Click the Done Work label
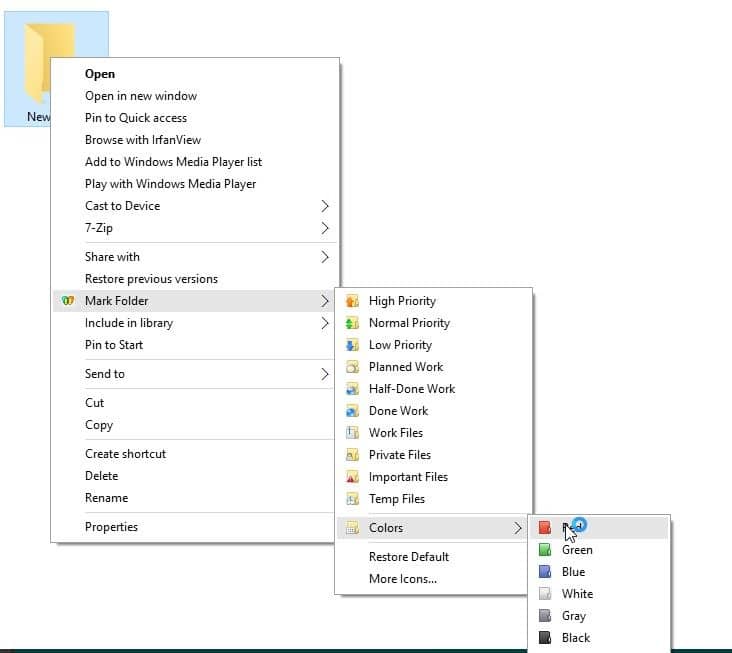Viewport: 732px width, 653px height. [399, 411]
